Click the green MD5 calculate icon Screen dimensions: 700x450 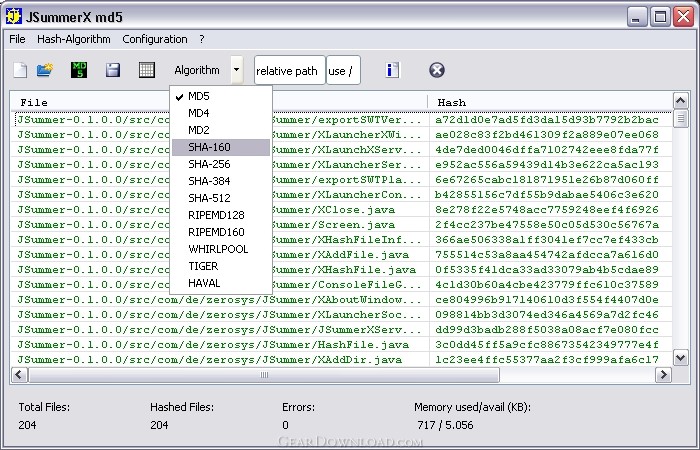coord(79,70)
